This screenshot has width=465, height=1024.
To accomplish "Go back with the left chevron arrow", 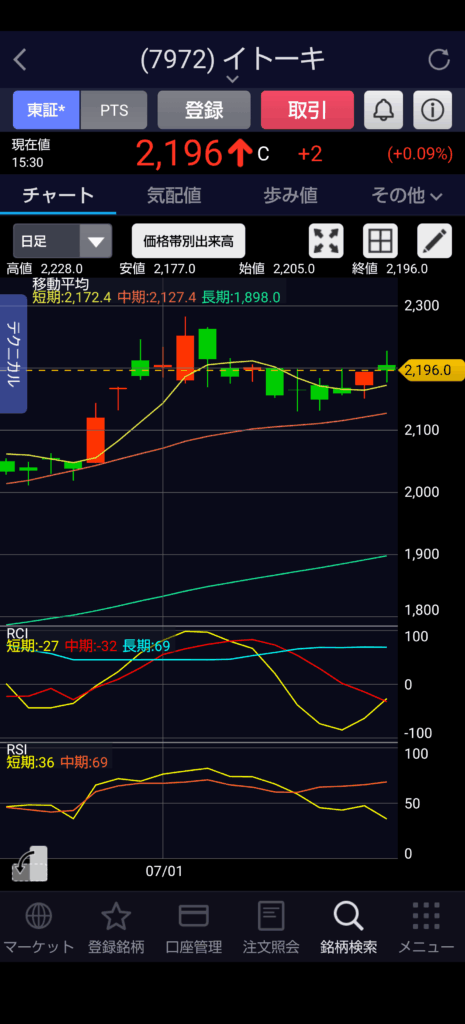I will tap(20, 60).
